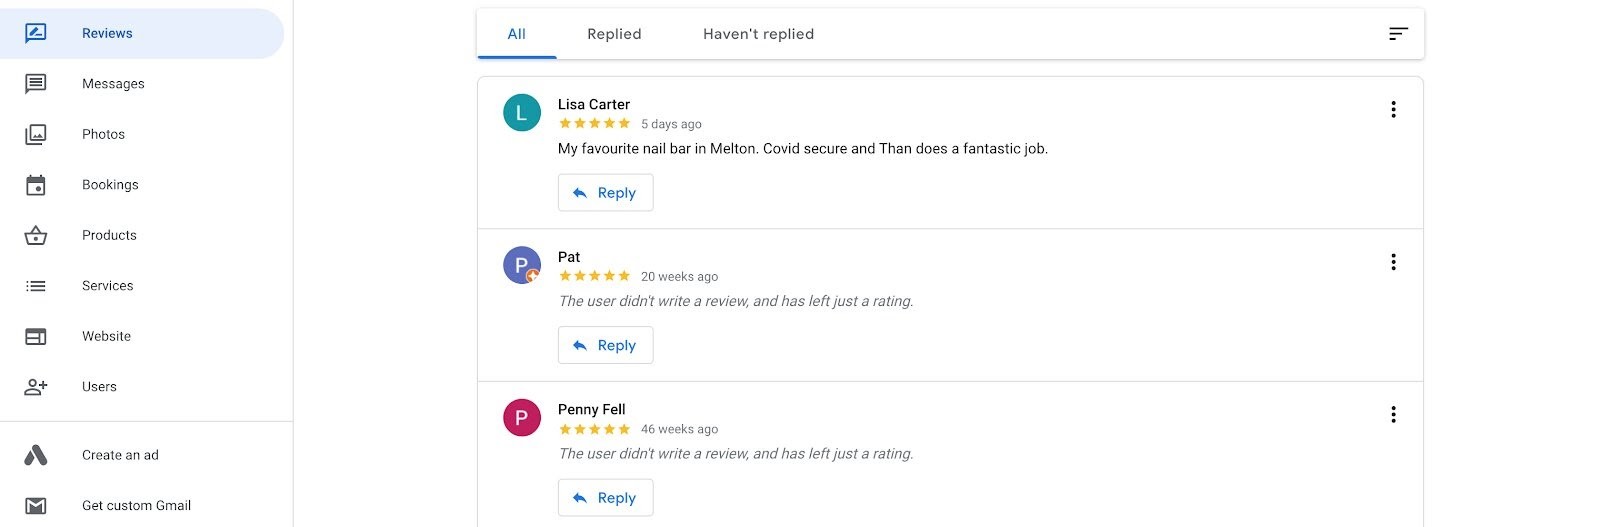The width and height of the screenshot is (1600, 527).
Task: Expand three-dot menu on Penny Fell's review
Action: 1393,415
